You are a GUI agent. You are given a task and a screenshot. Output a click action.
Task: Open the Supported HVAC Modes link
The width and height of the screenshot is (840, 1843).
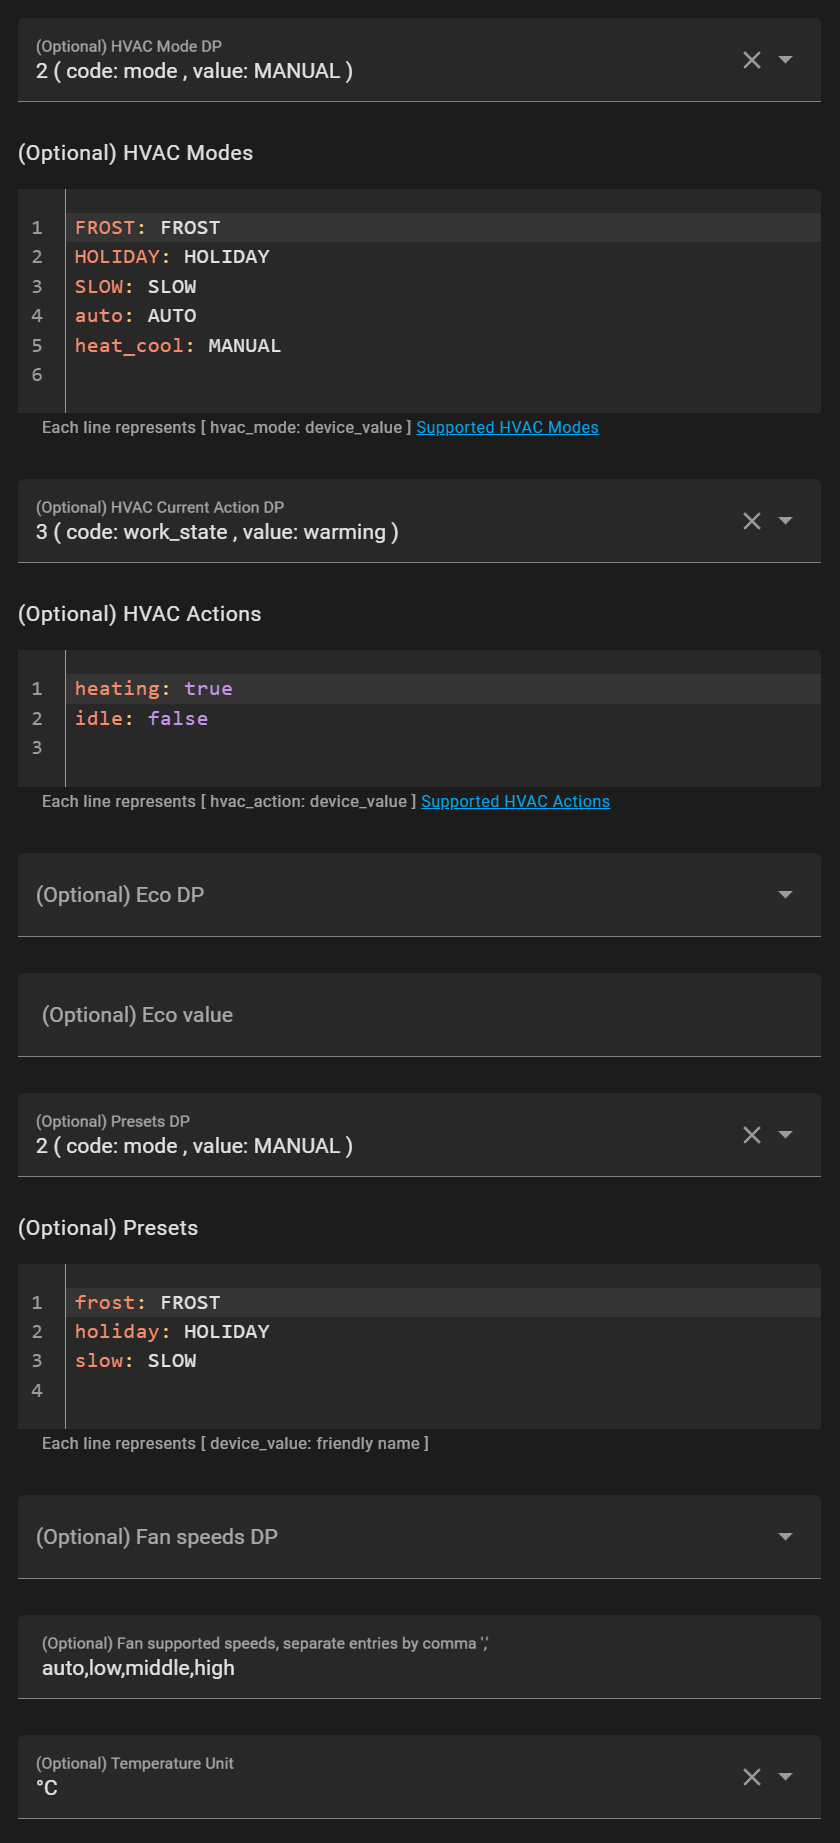(x=507, y=428)
